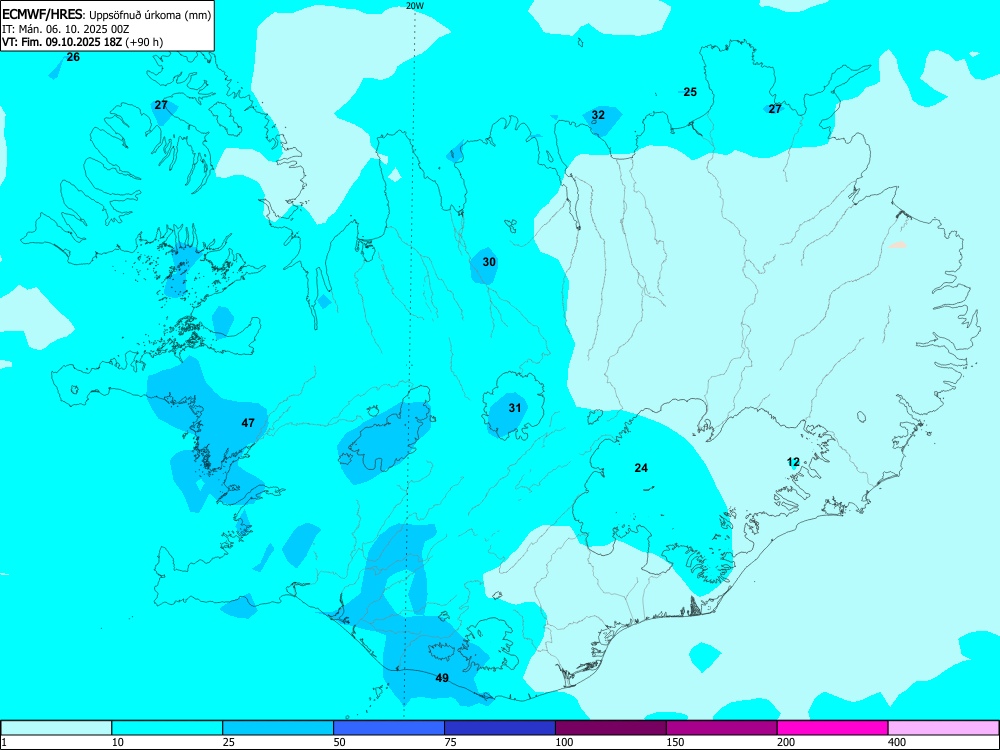The height and width of the screenshot is (750, 1000).
Task: Click the 200–400 mm legend swatch
Action: coord(833,728)
